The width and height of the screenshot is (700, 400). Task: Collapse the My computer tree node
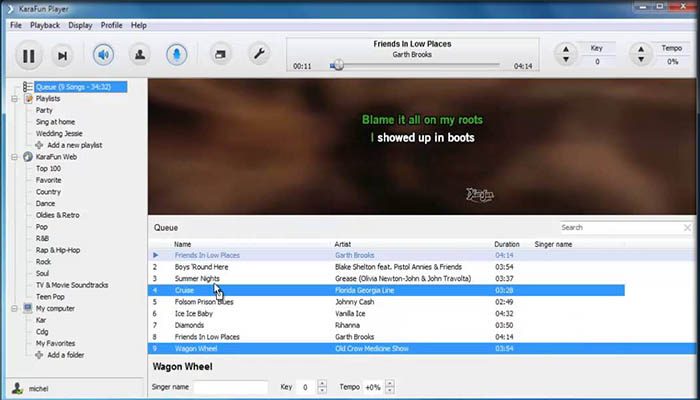(15, 308)
